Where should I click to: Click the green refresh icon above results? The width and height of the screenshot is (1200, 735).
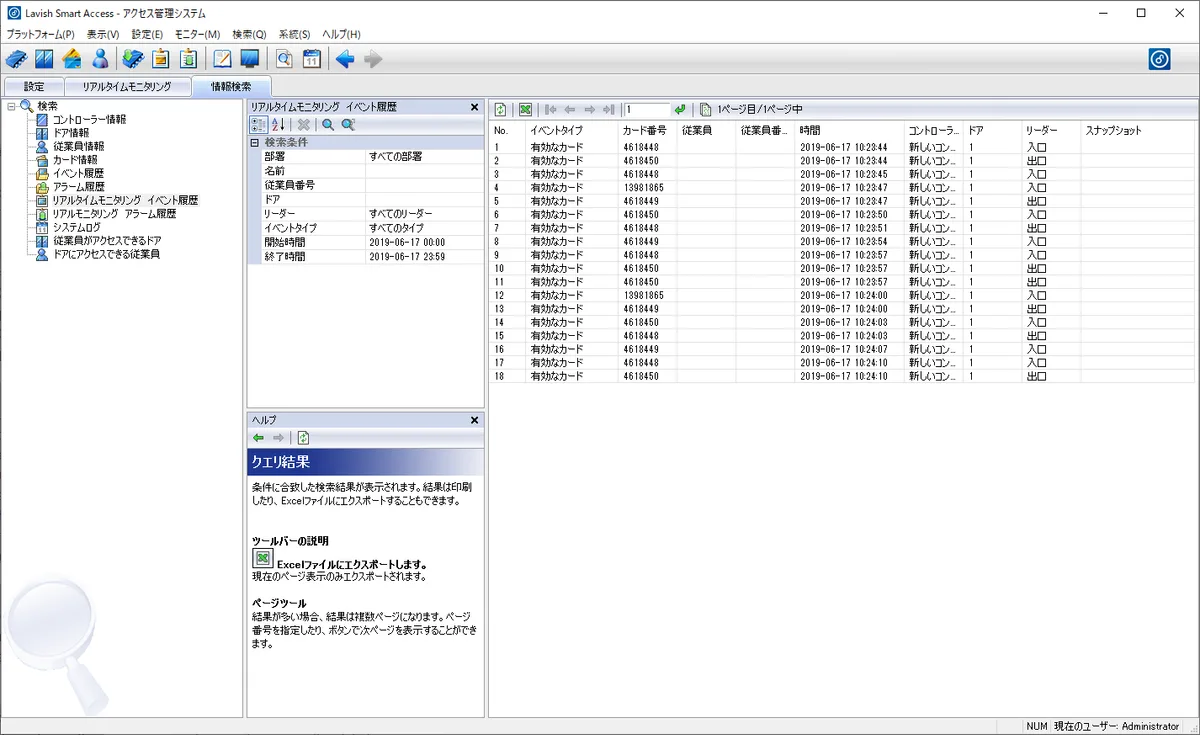(x=501, y=110)
